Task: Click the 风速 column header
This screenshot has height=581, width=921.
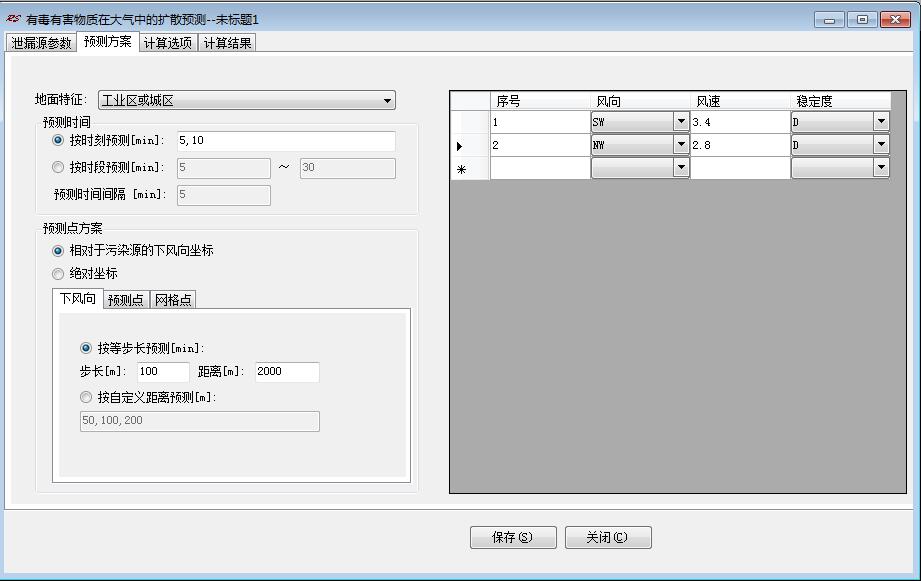Action: tap(740, 101)
